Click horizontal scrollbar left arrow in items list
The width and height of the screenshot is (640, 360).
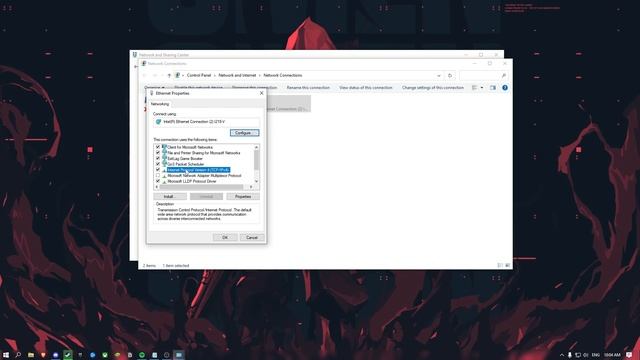157,187
